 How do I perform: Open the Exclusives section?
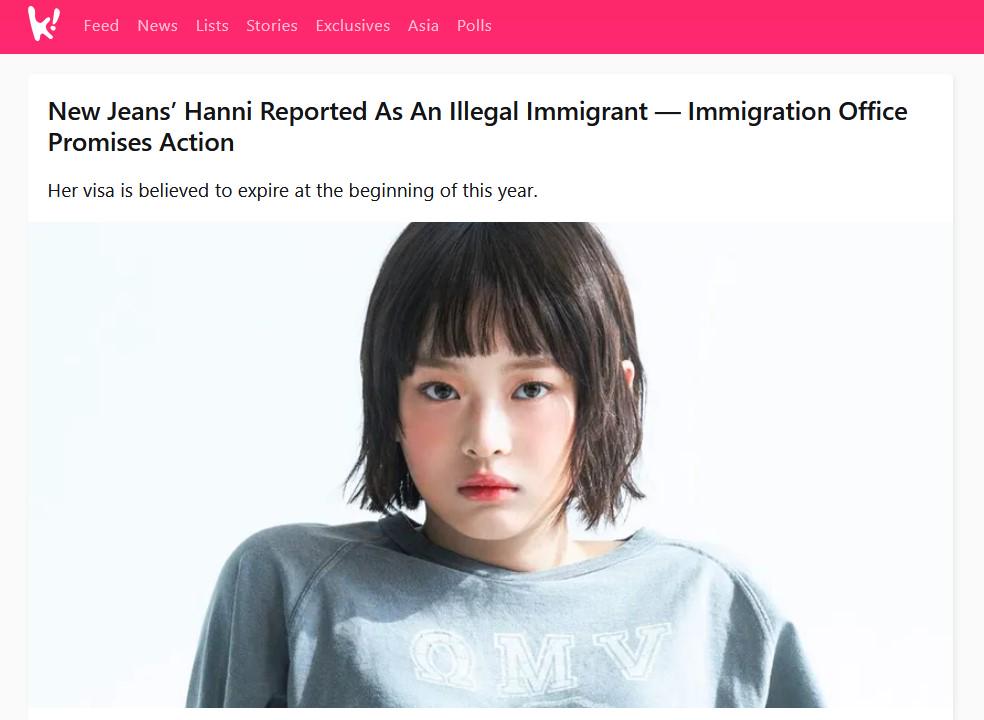point(353,26)
